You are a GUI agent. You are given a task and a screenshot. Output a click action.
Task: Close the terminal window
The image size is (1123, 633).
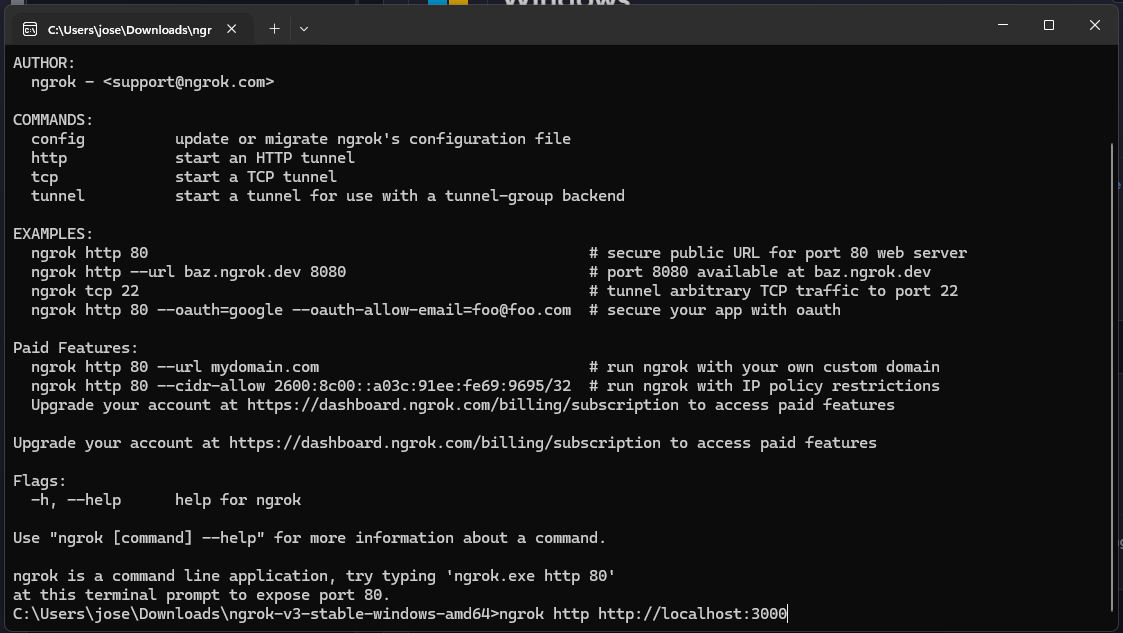1094,25
